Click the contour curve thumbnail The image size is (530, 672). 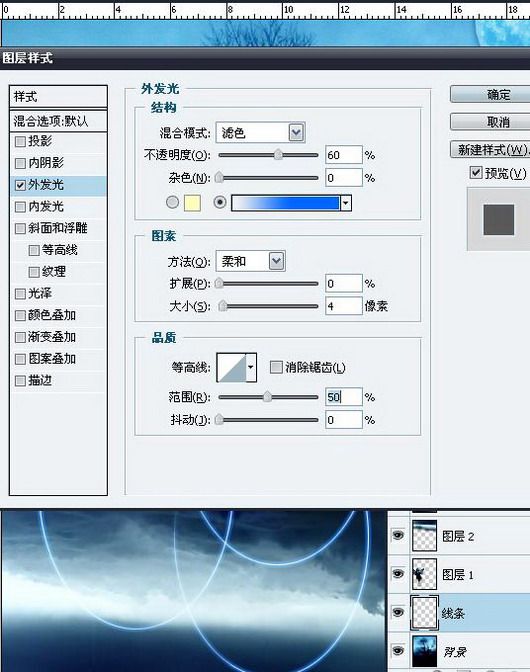[x=231, y=367]
